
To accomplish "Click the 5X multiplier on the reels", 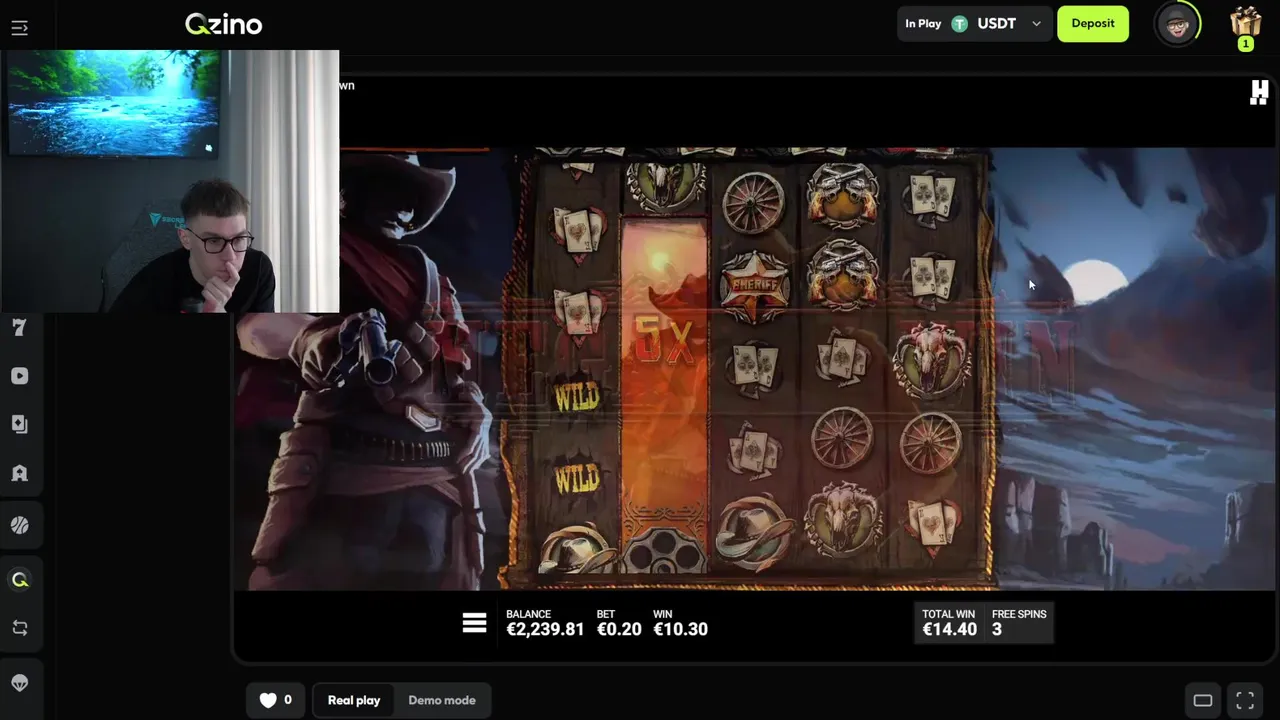I will [663, 342].
